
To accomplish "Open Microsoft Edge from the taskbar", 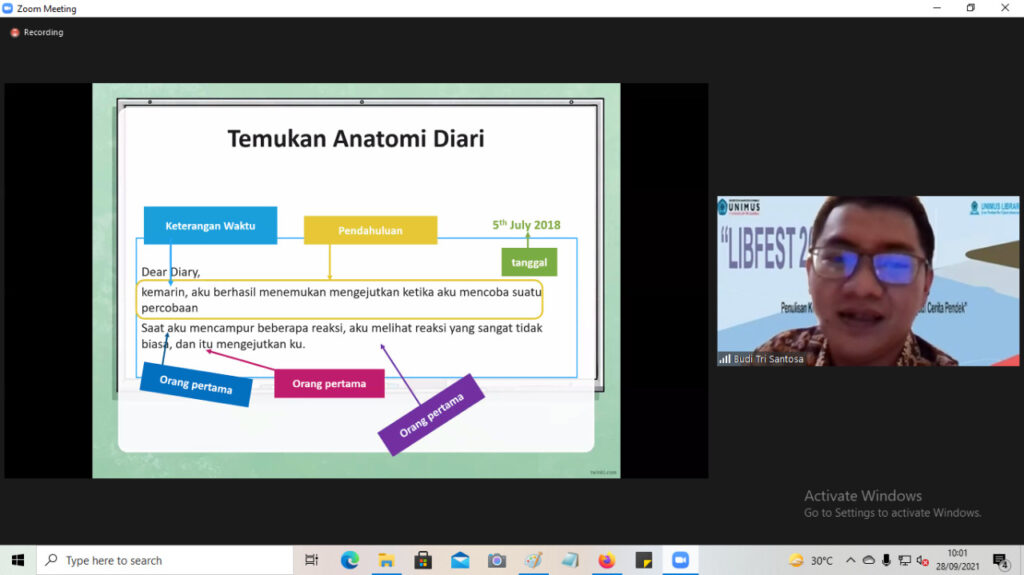I will pos(349,560).
